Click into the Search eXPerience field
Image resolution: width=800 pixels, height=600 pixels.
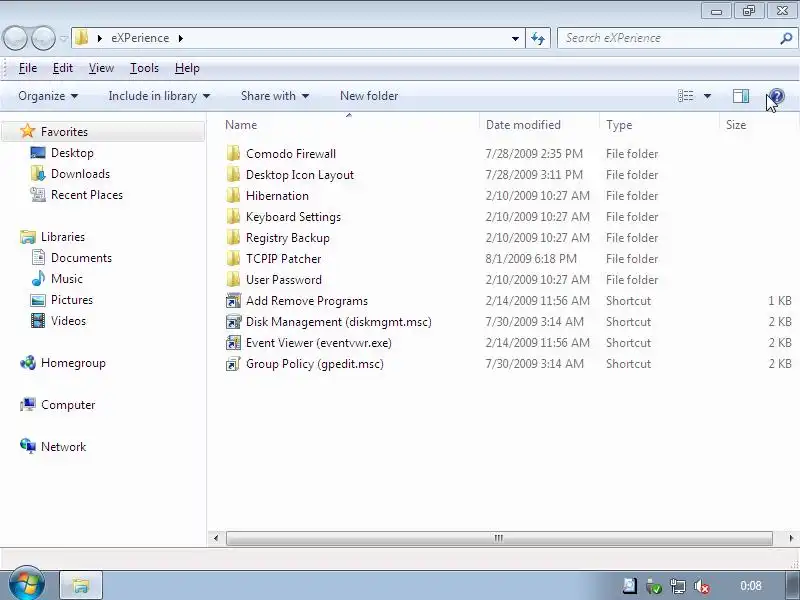(x=669, y=38)
